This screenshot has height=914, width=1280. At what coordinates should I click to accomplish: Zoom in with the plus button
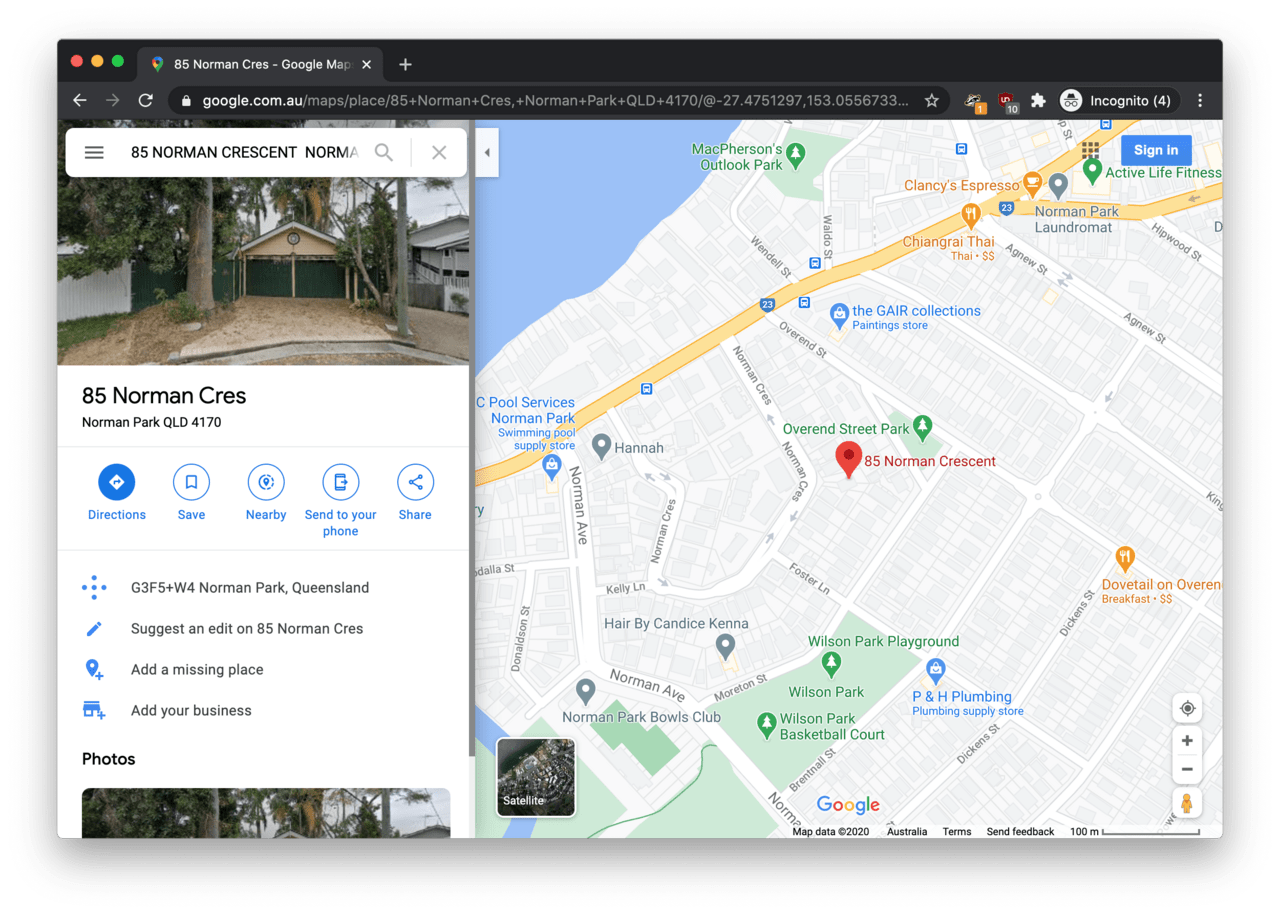[x=1187, y=741]
